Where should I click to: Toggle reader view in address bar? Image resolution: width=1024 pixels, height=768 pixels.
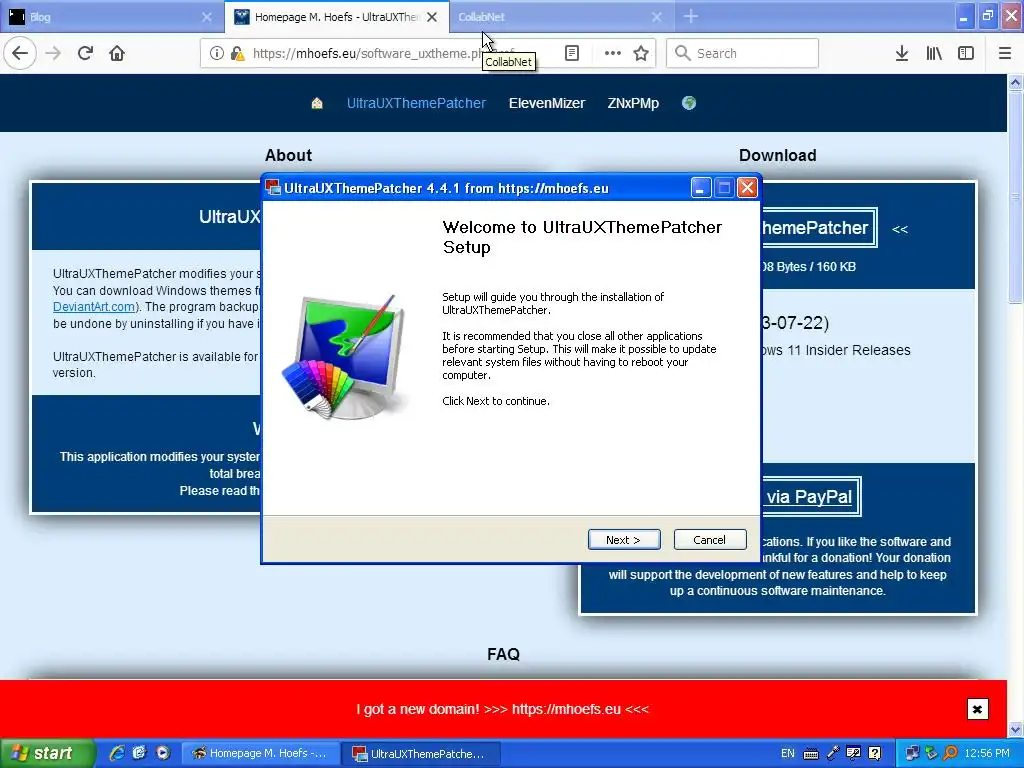(572, 54)
